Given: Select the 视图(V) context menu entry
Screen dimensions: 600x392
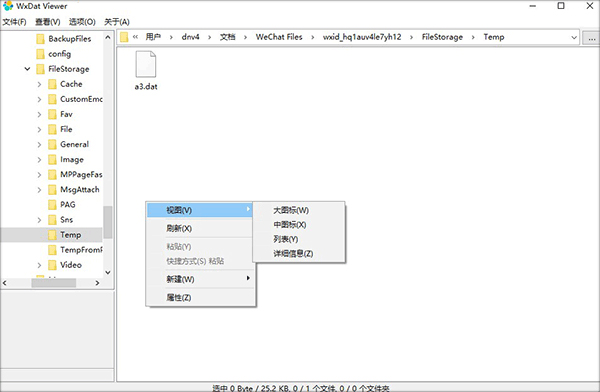Looking at the screenshot, I should pos(199,210).
